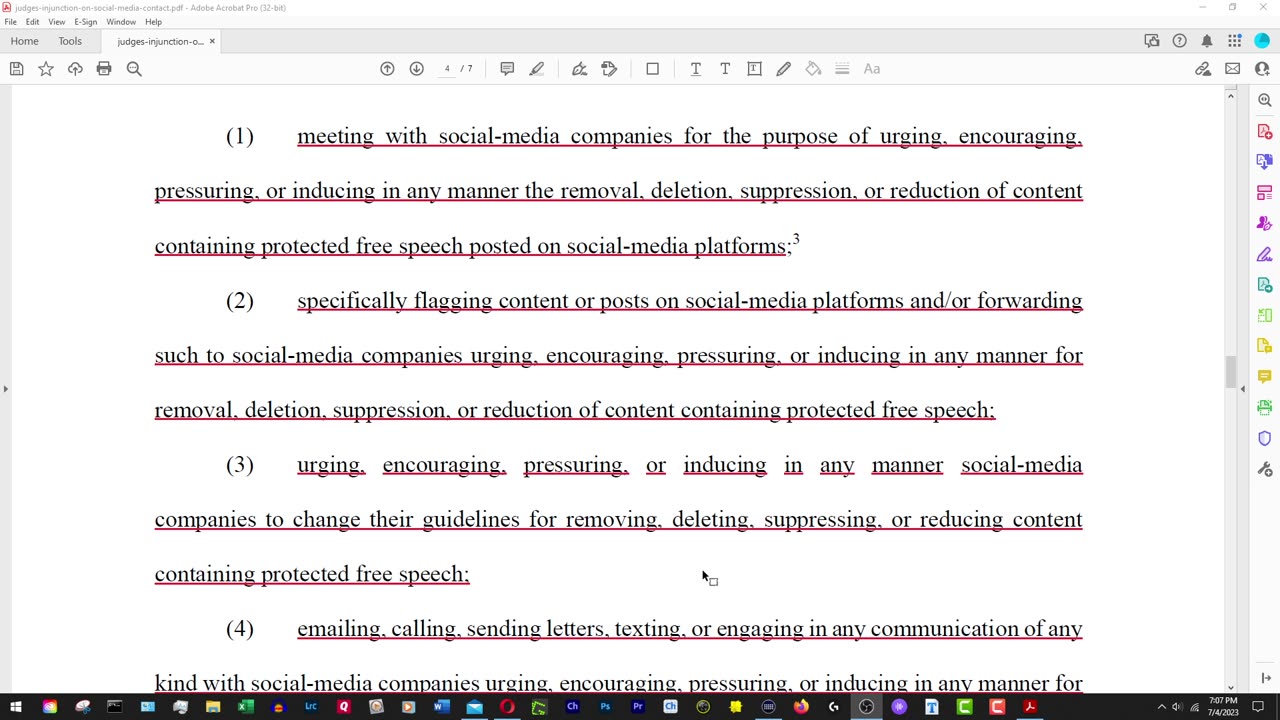Open Export PDF tool in right pane
The width and height of the screenshot is (1280, 720).
click(x=1265, y=161)
